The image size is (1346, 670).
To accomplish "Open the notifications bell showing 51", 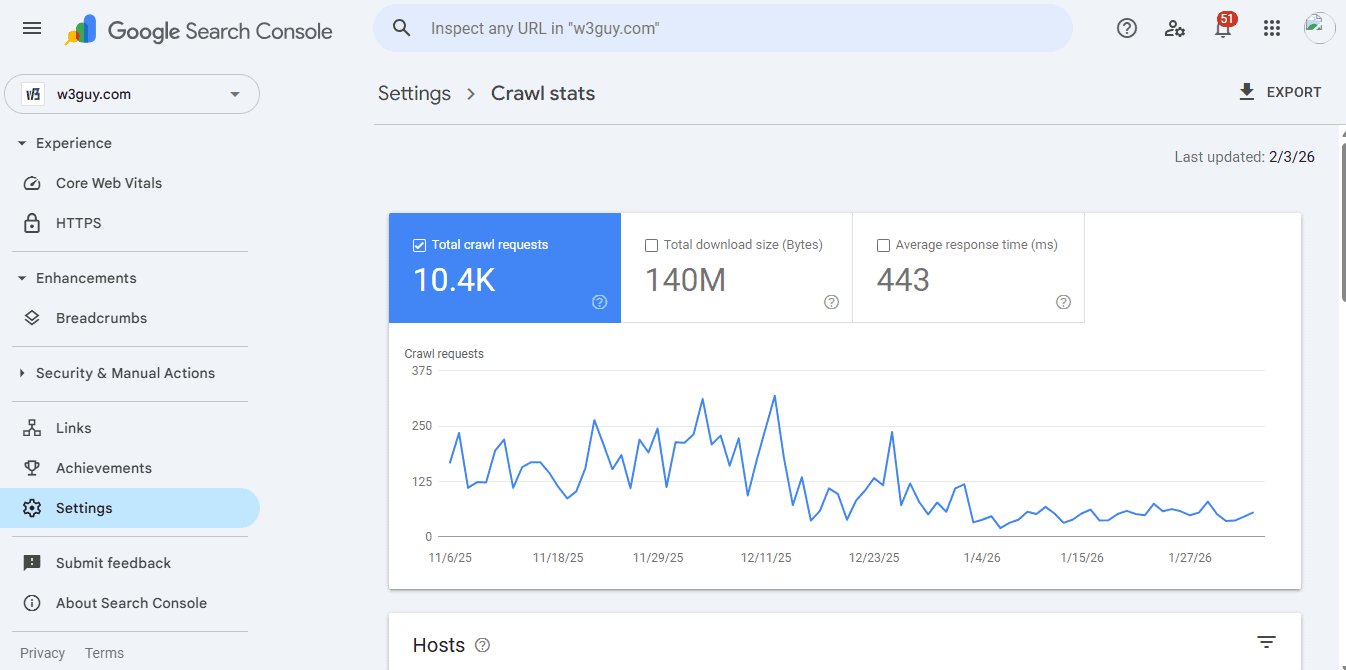I will tap(1222, 28).
